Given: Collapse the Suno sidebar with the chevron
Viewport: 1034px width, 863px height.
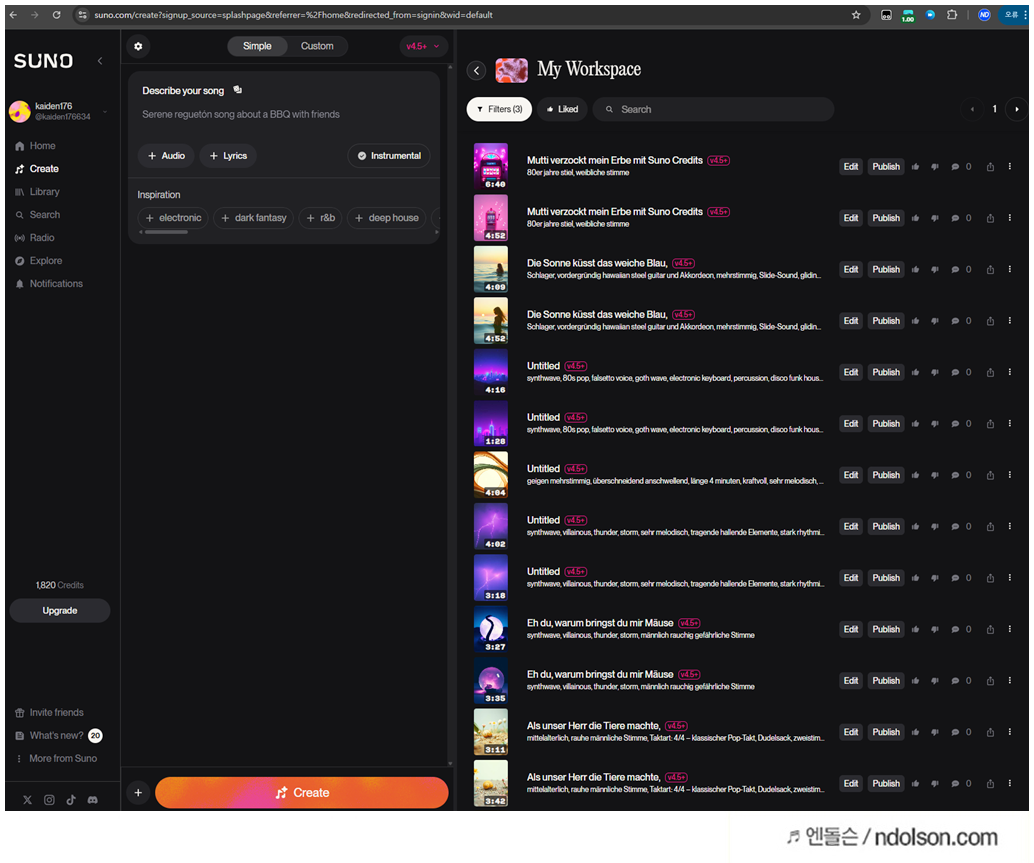Looking at the screenshot, I should pos(100,61).
